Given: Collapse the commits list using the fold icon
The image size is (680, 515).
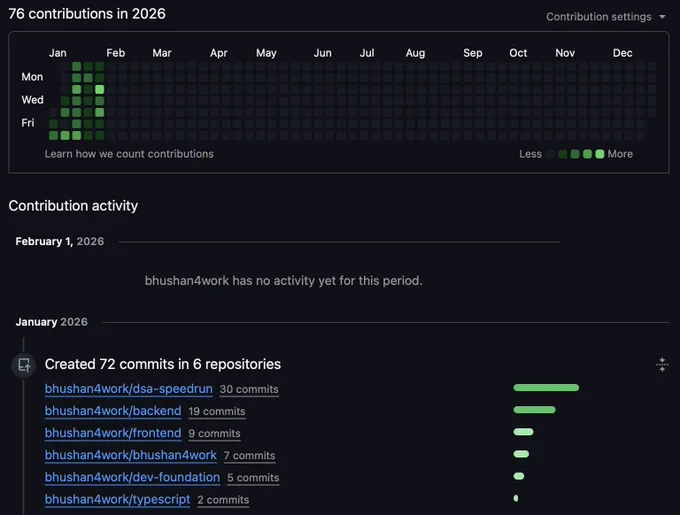Looking at the screenshot, I should (x=662, y=365).
